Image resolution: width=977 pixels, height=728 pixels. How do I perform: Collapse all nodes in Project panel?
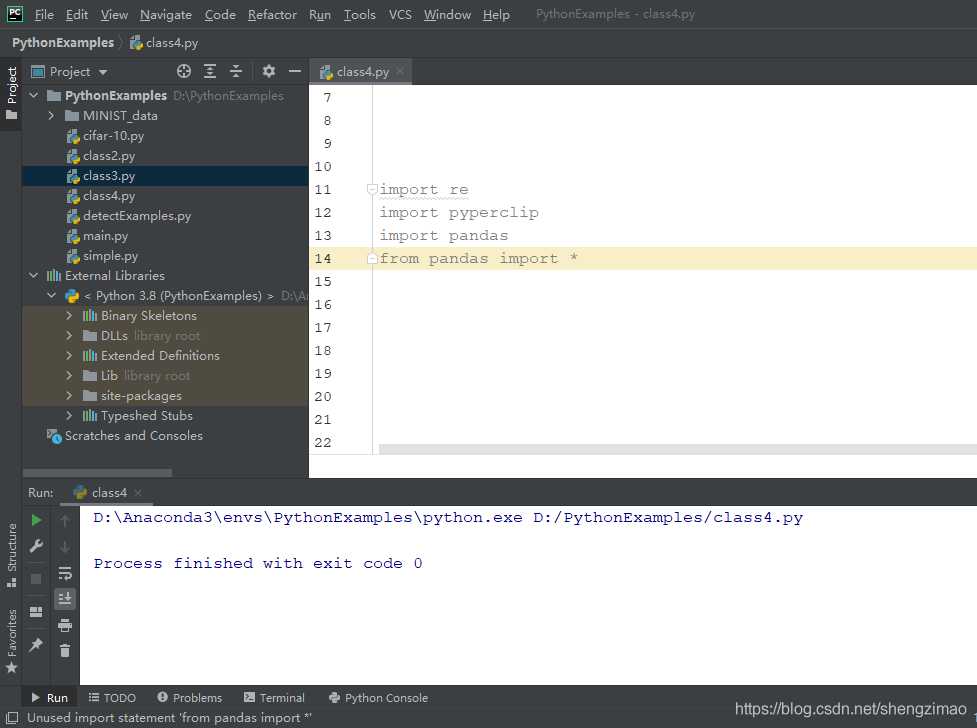(236, 71)
